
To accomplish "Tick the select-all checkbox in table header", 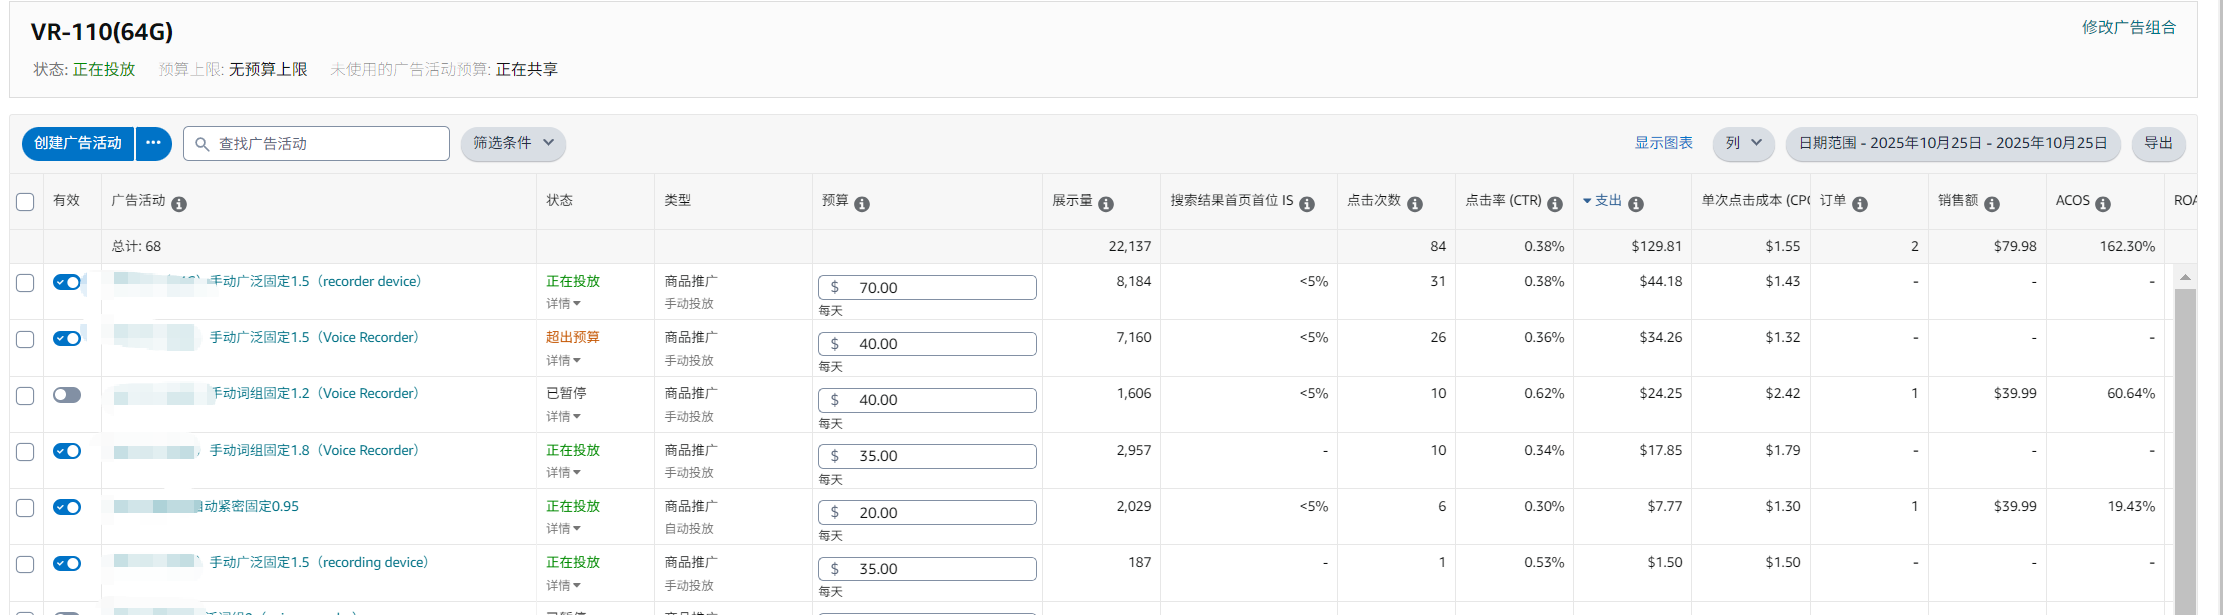I will 25,202.
